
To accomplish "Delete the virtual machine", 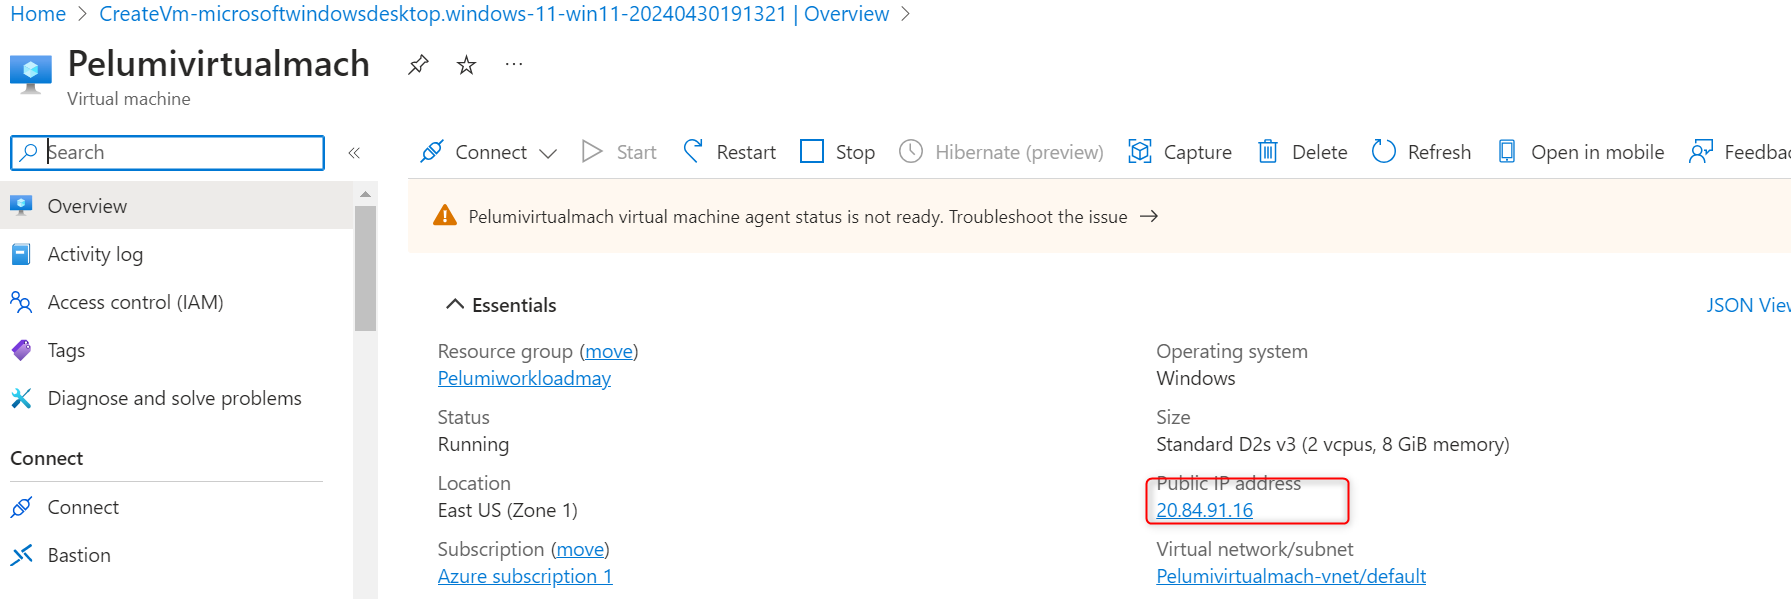I will coord(1302,152).
